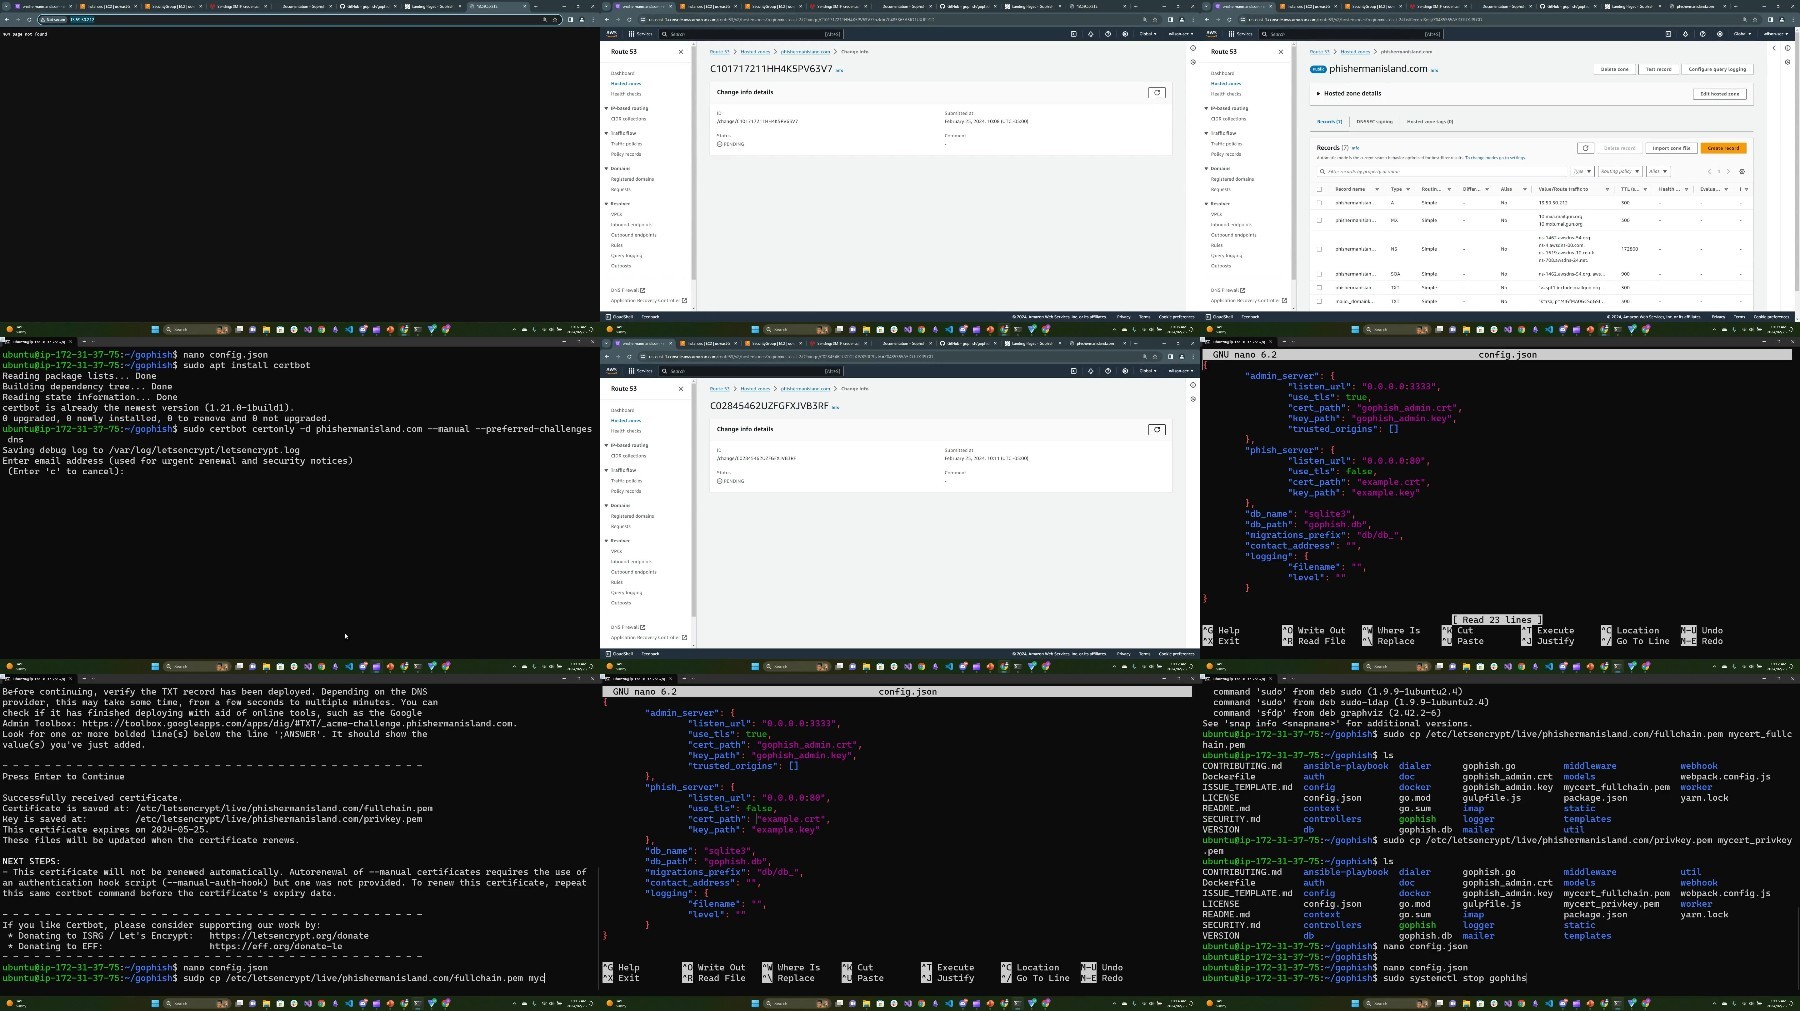Screen dimensions: 1800x1011
Task: Open records table preferences gear
Action: (x=1742, y=171)
